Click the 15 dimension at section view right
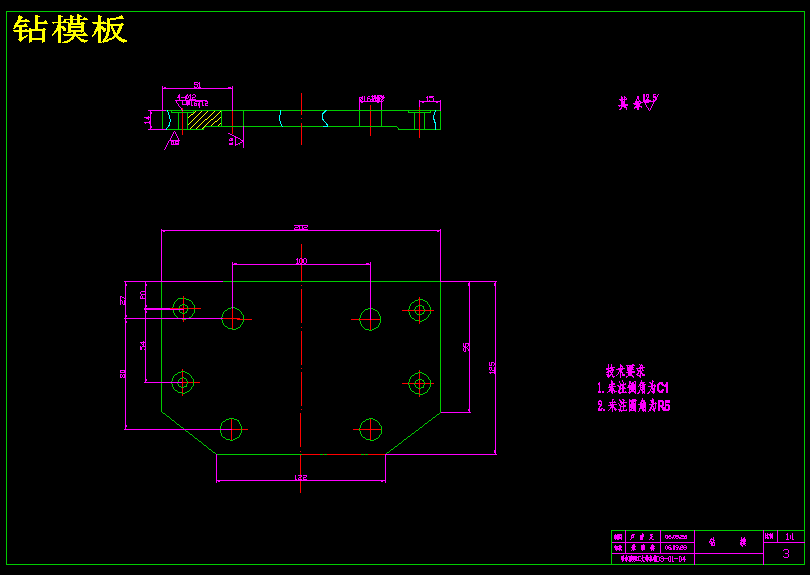The width and height of the screenshot is (810, 575). [430, 98]
